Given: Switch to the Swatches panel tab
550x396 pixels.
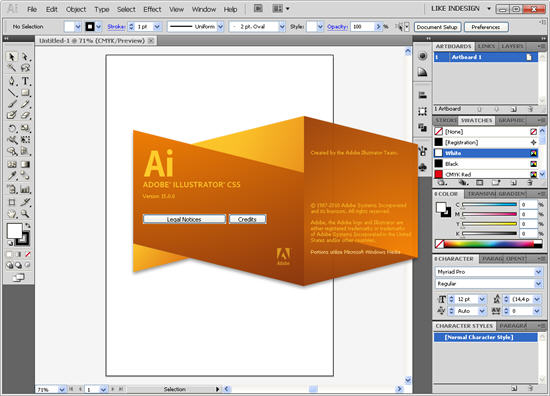Looking at the screenshot, I should (476, 120).
